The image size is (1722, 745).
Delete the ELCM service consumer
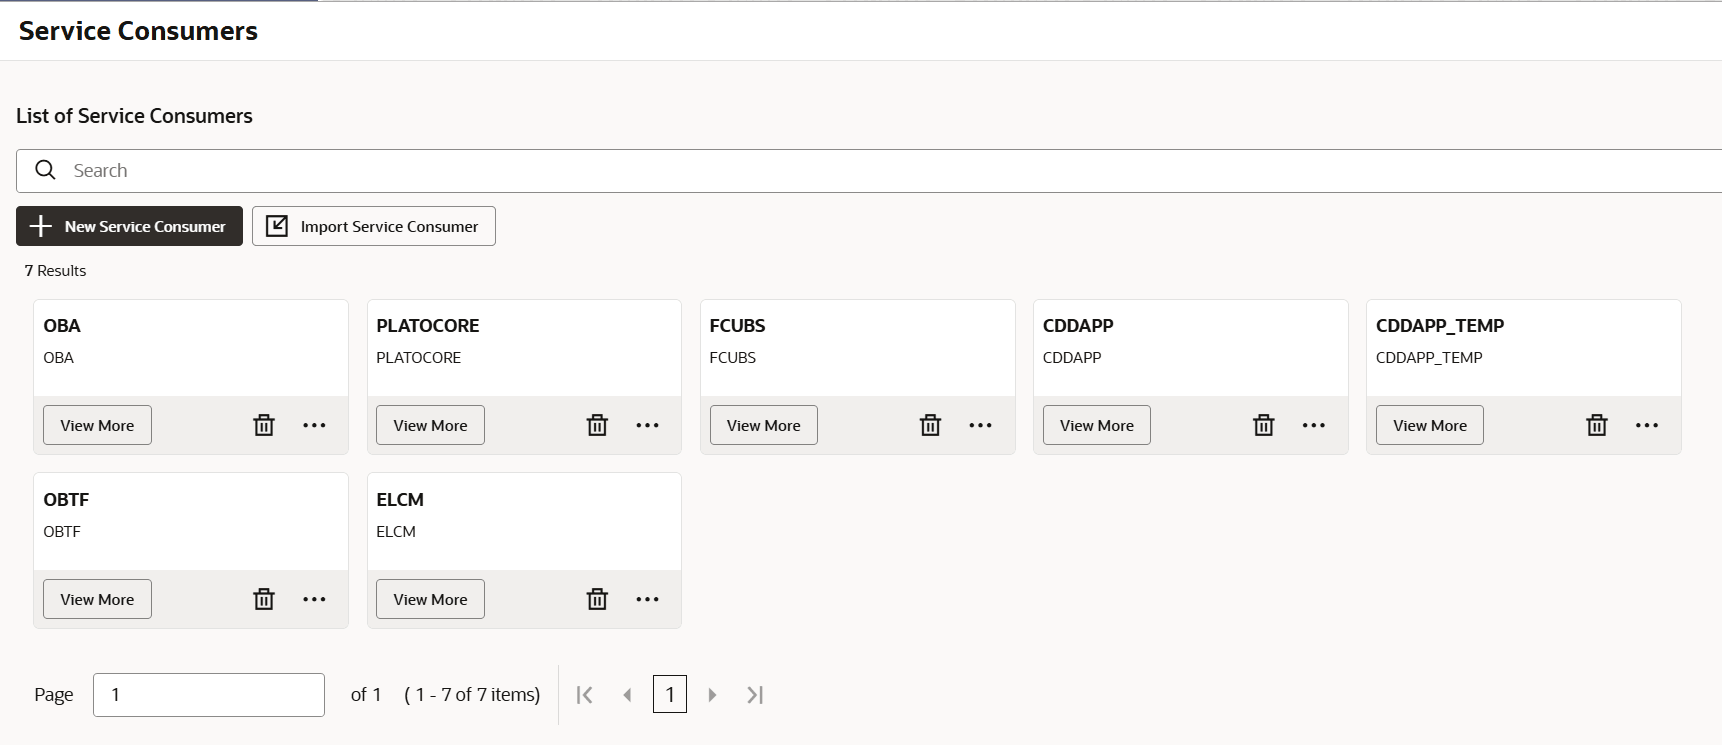pos(597,599)
